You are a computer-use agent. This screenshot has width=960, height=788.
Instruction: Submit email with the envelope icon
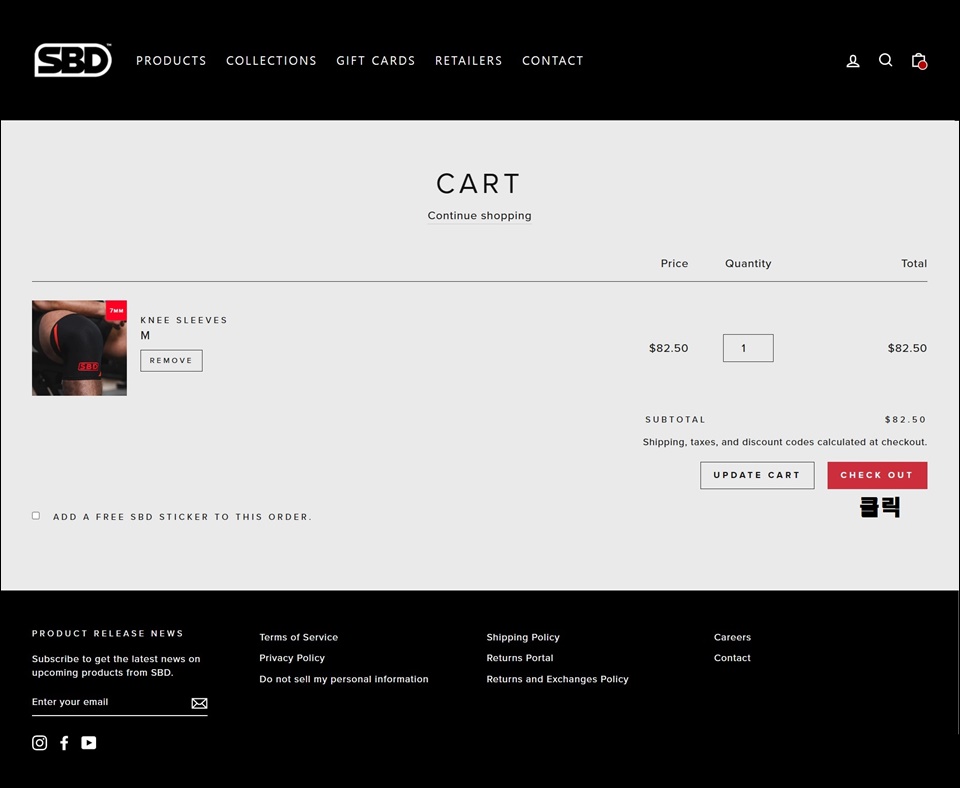coord(199,703)
